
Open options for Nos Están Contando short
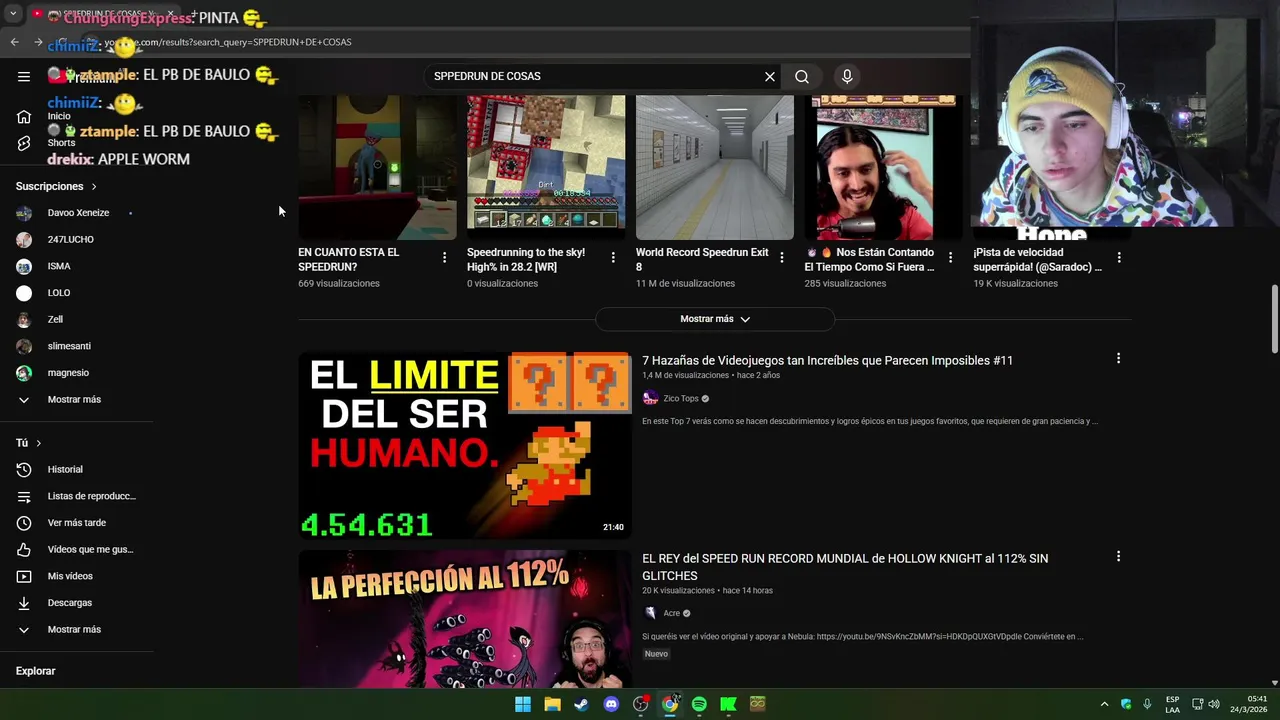tap(950, 258)
